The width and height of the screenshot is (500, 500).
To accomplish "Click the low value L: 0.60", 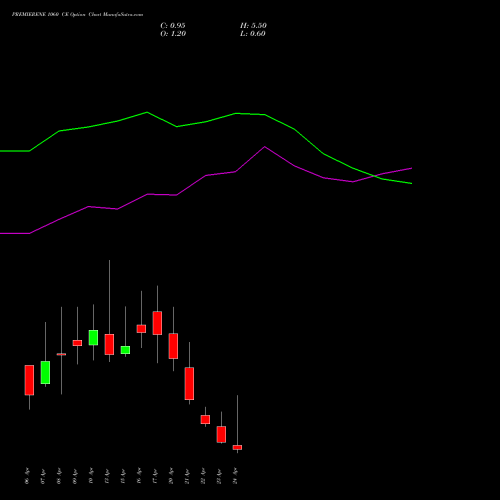I will [x=253, y=34].
